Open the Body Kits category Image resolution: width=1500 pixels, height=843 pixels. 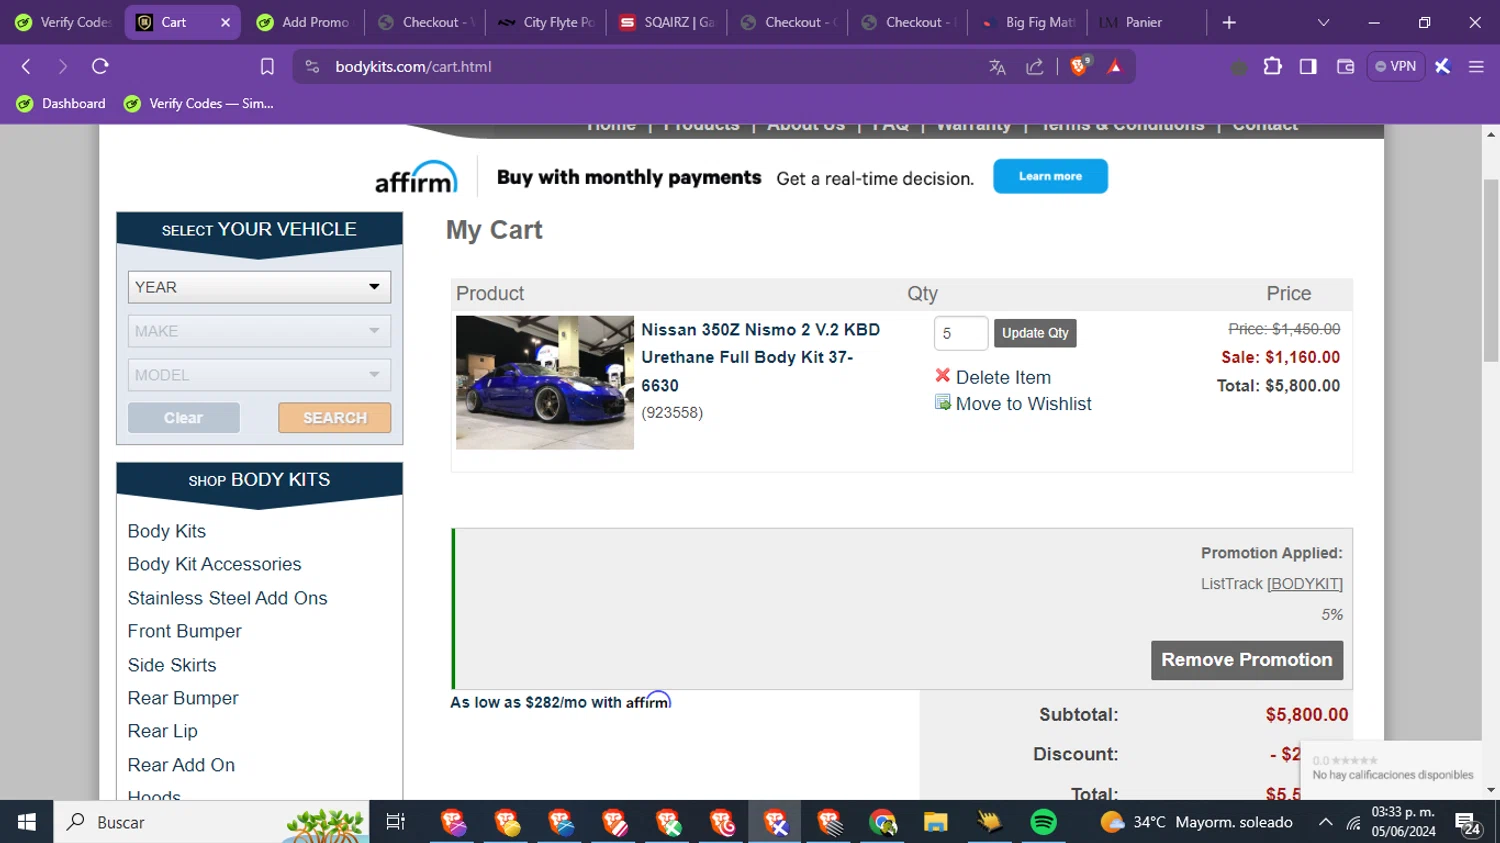click(x=167, y=531)
